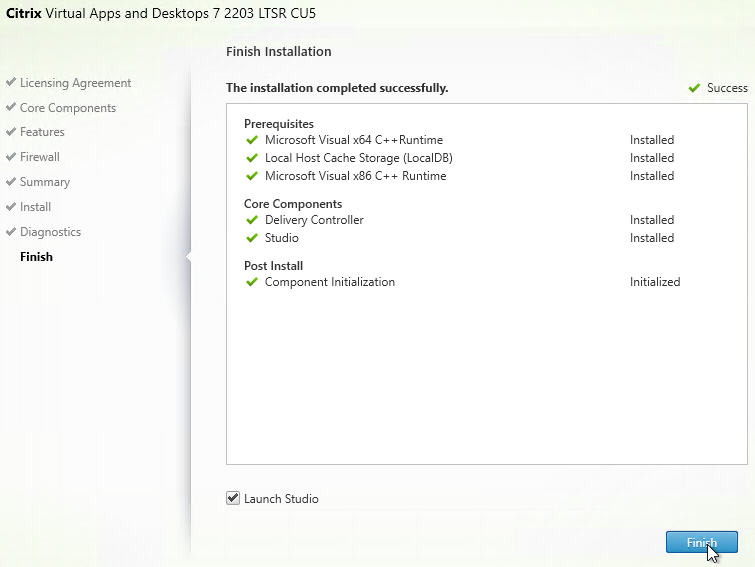Select the Install step
This screenshot has width=755, height=567.
pyautogui.click(x=35, y=207)
